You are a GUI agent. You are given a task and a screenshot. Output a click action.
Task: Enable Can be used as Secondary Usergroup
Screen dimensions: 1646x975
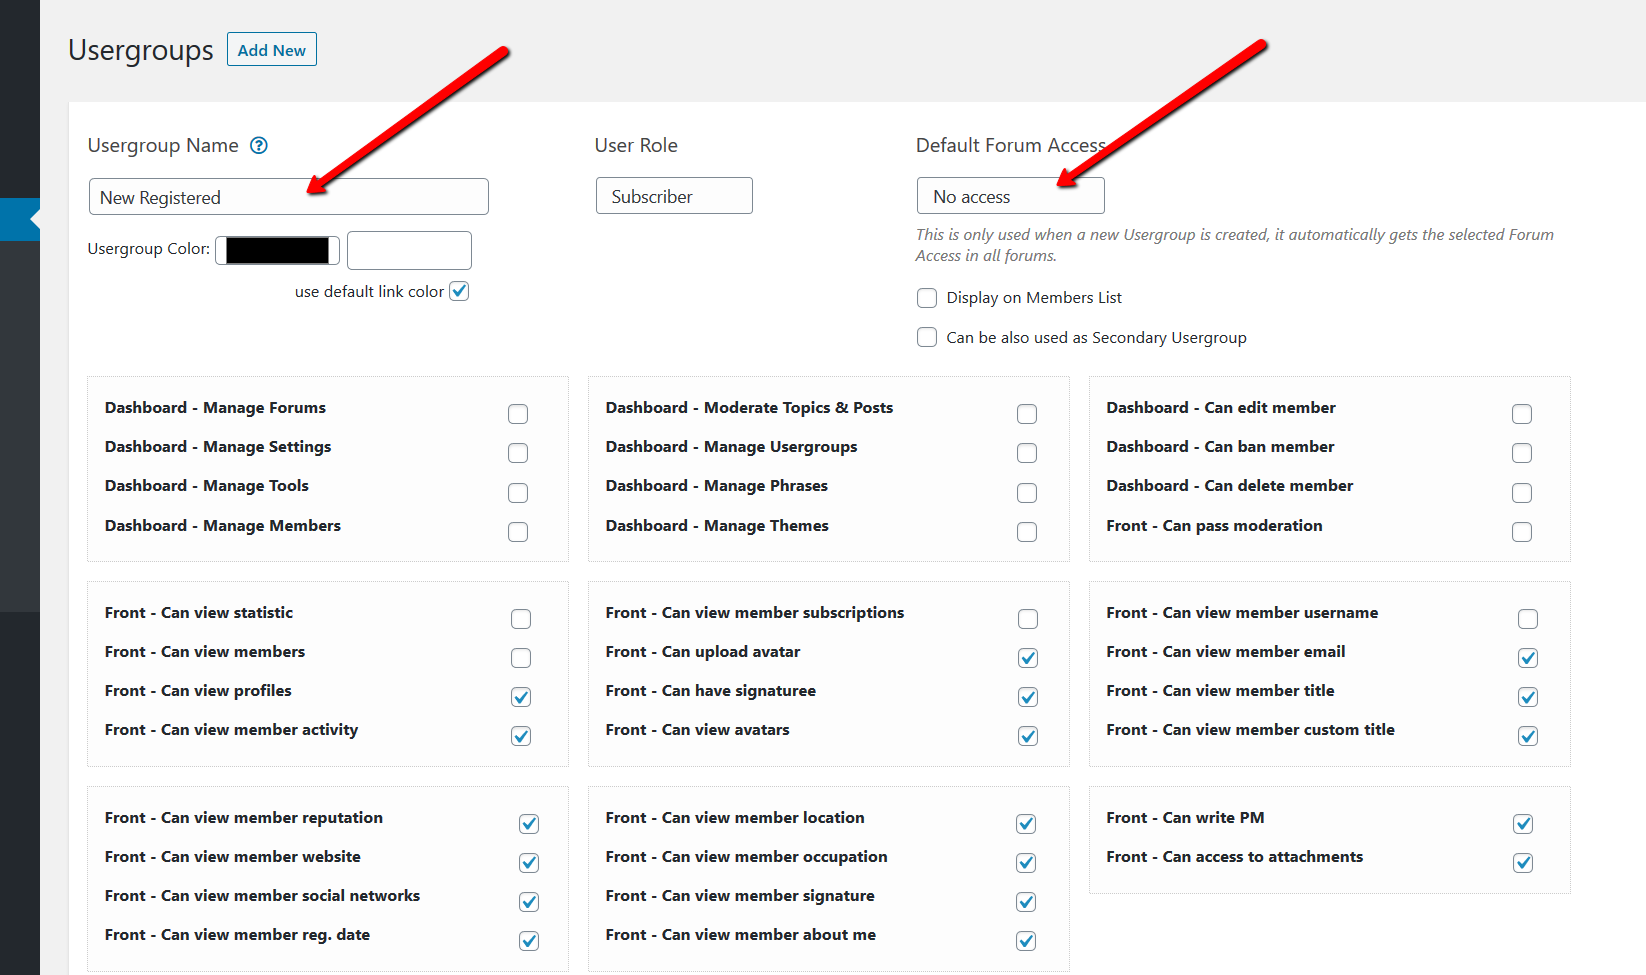point(927,338)
